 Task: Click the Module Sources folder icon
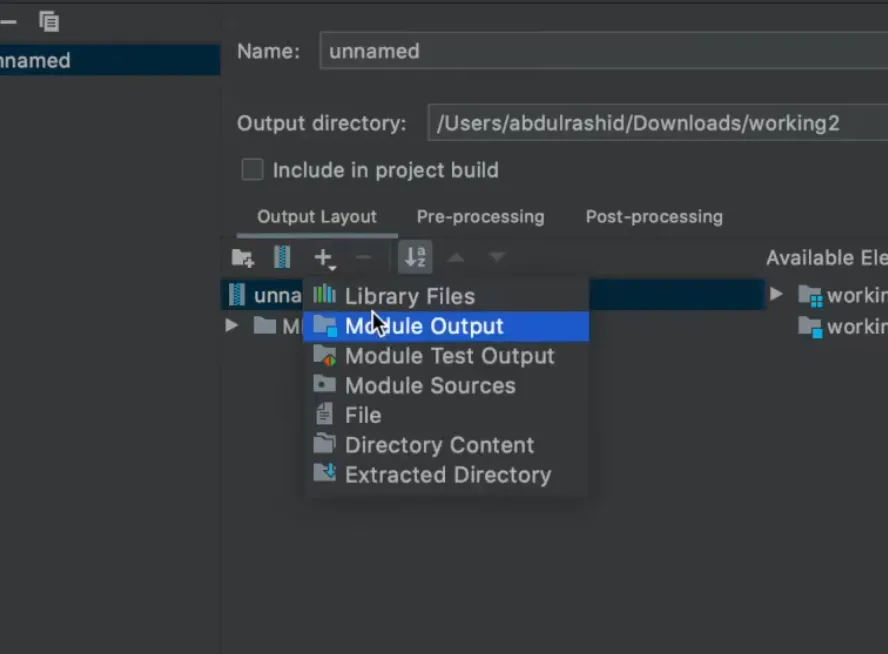click(x=325, y=383)
